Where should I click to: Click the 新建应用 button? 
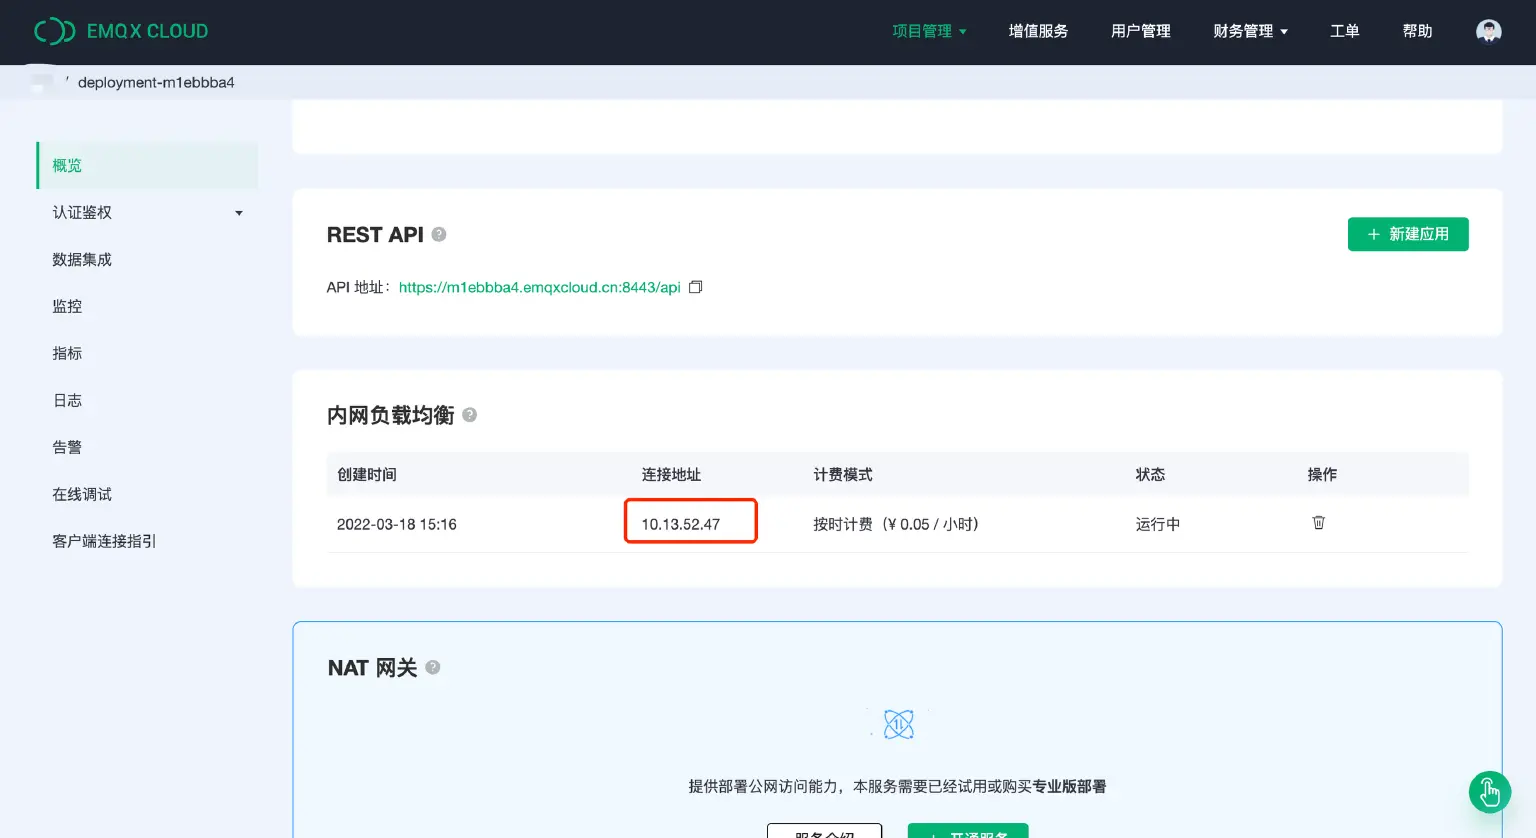point(1408,234)
